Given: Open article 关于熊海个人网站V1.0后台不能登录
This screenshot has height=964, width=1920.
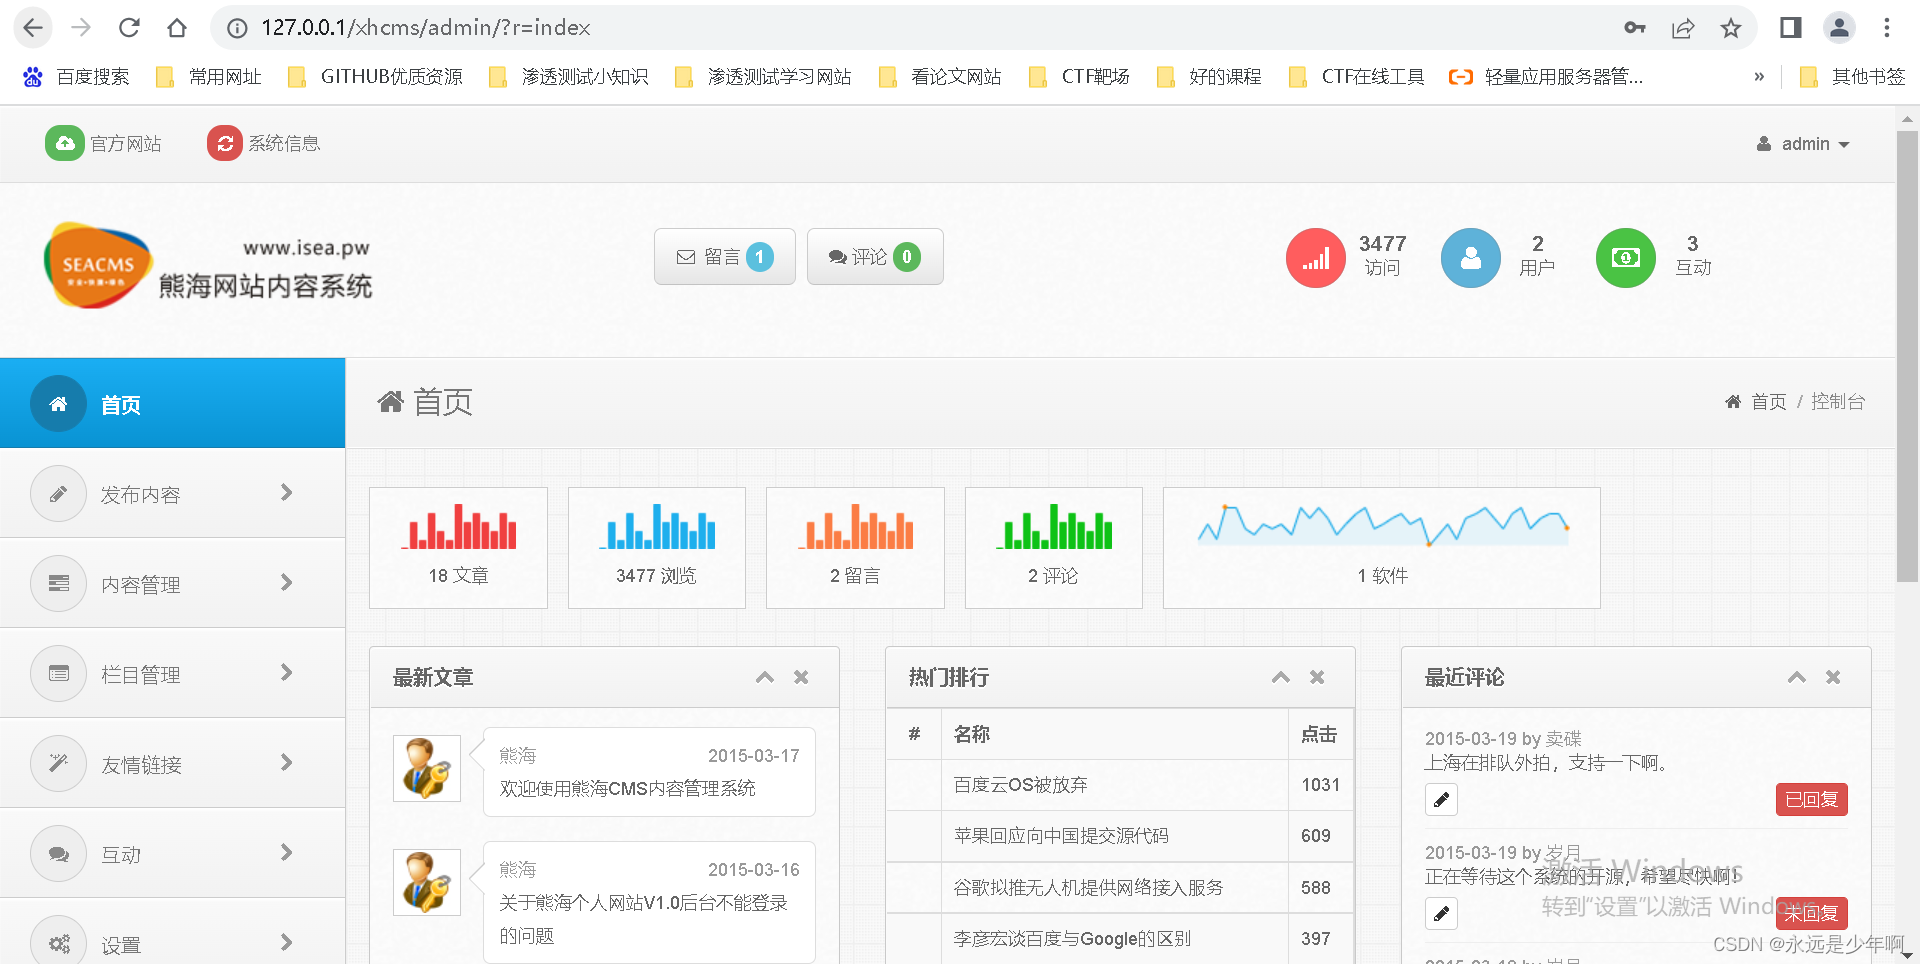Looking at the screenshot, I should point(643,919).
